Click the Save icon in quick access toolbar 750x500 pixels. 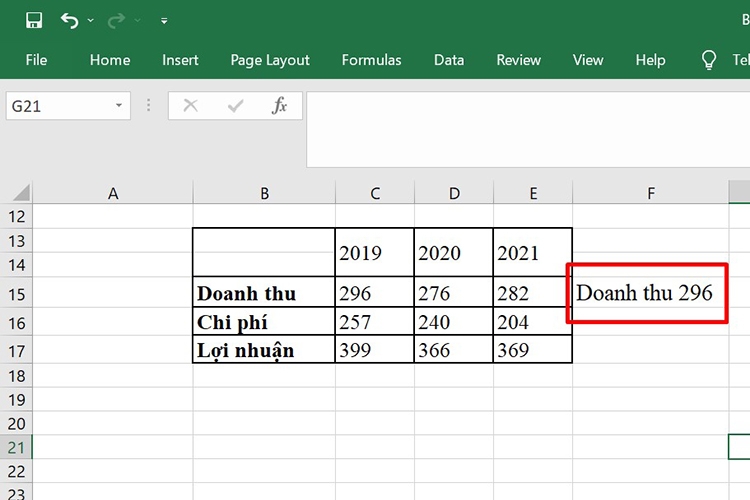(34, 21)
